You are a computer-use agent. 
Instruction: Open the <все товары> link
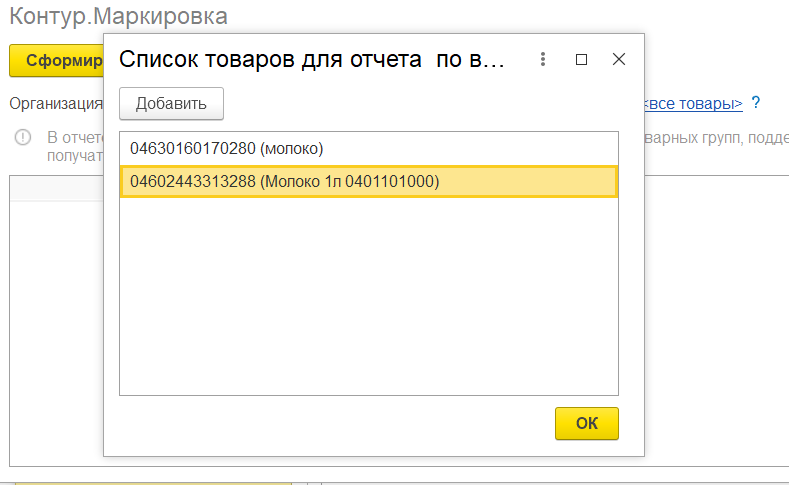[695, 104]
